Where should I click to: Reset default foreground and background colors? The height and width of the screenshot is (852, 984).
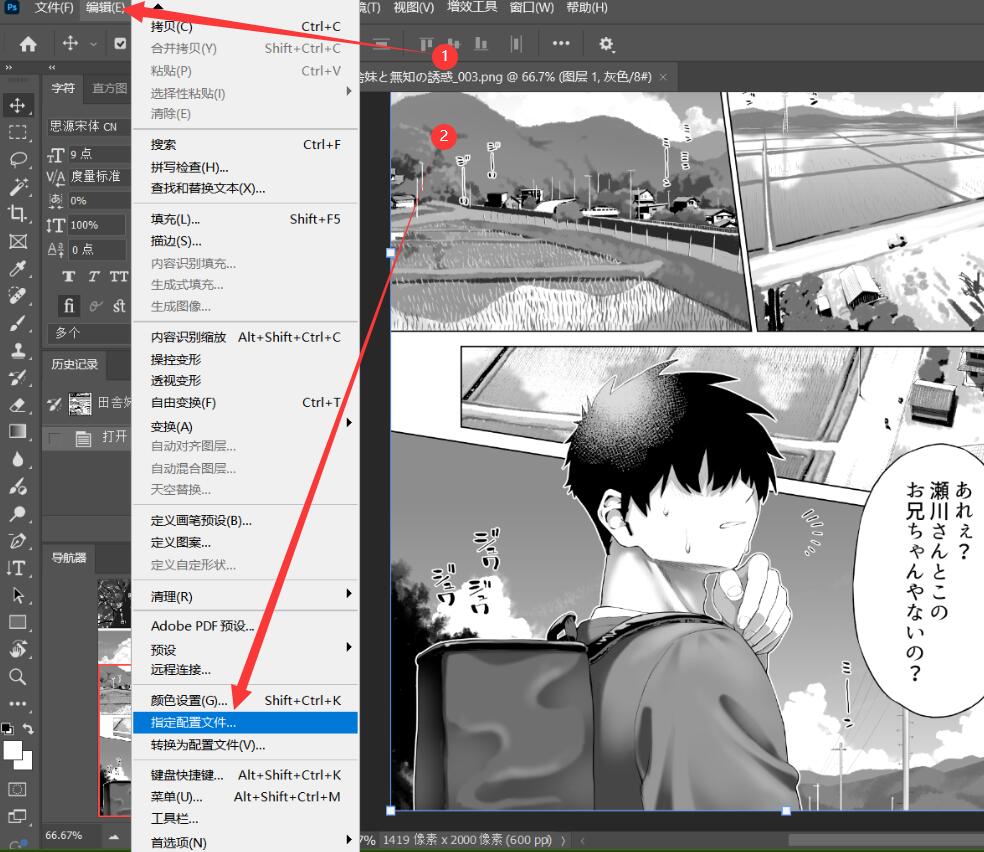click(7, 728)
